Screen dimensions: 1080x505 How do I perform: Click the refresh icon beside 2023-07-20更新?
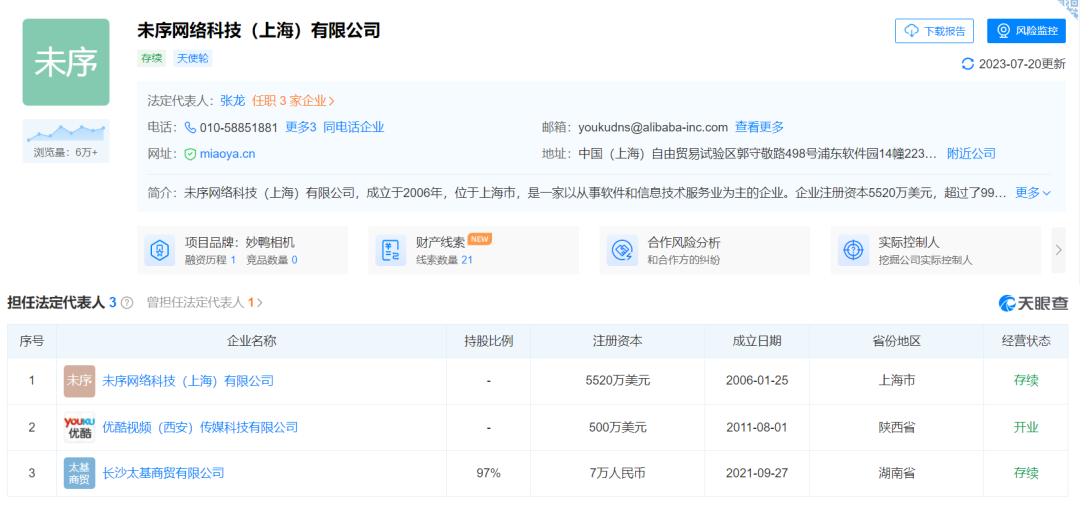click(x=967, y=64)
